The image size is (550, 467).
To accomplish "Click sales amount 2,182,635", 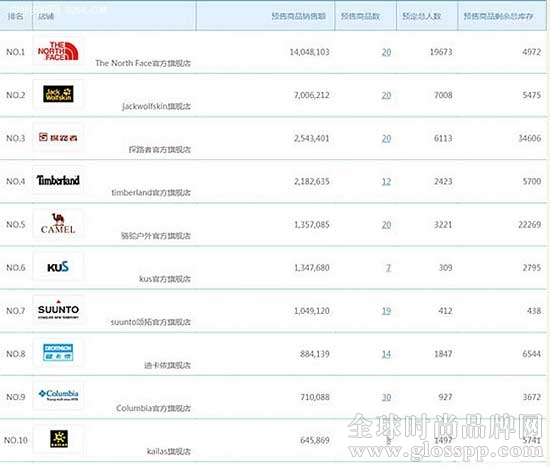I will [311, 182].
